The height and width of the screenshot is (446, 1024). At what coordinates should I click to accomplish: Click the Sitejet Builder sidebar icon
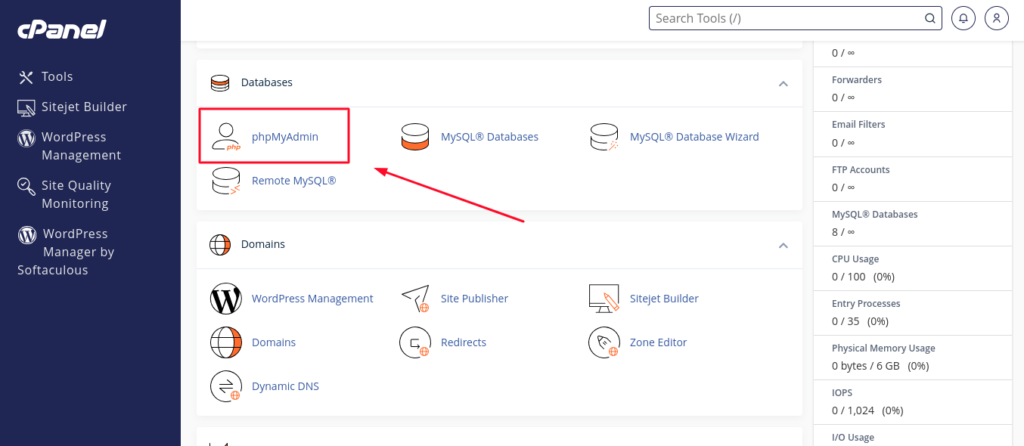click(x=25, y=108)
